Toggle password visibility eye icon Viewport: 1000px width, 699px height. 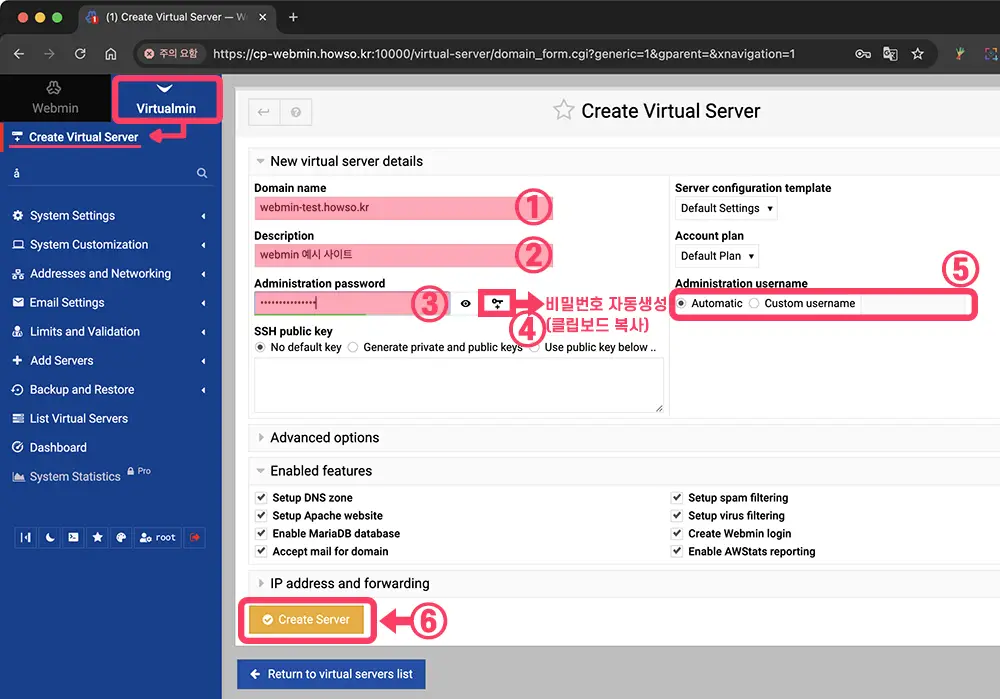pos(466,304)
